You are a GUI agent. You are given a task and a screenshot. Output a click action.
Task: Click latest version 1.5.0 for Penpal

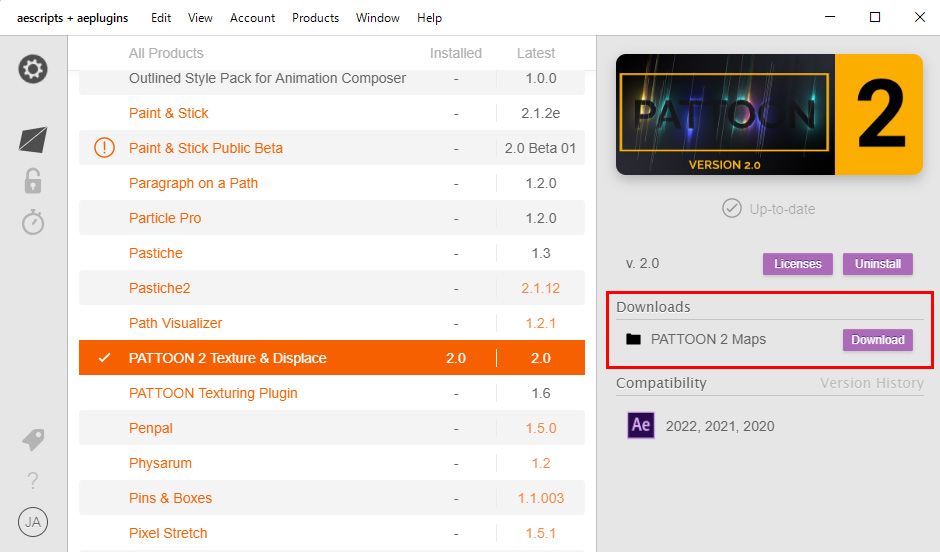pyautogui.click(x=541, y=428)
